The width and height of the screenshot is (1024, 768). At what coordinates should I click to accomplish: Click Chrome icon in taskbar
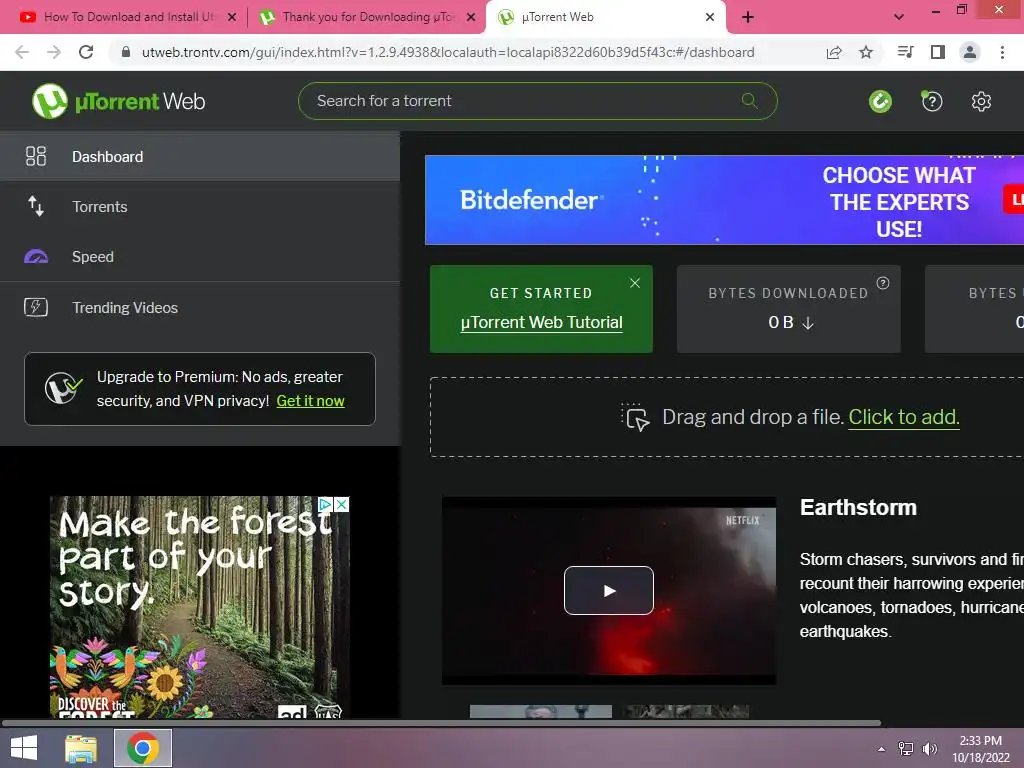point(143,748)
